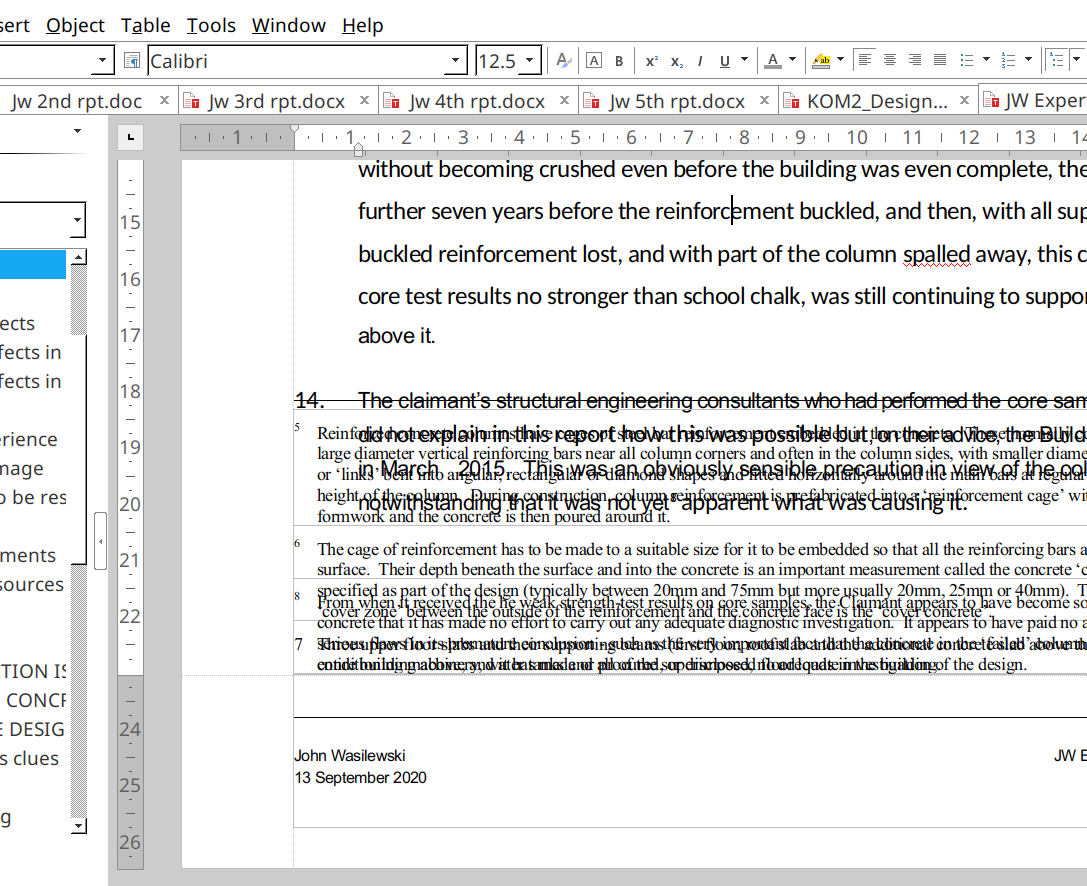Click the ordered numbered list icon
This screenshot has width=1087, height=886.
coord(1008,60)
